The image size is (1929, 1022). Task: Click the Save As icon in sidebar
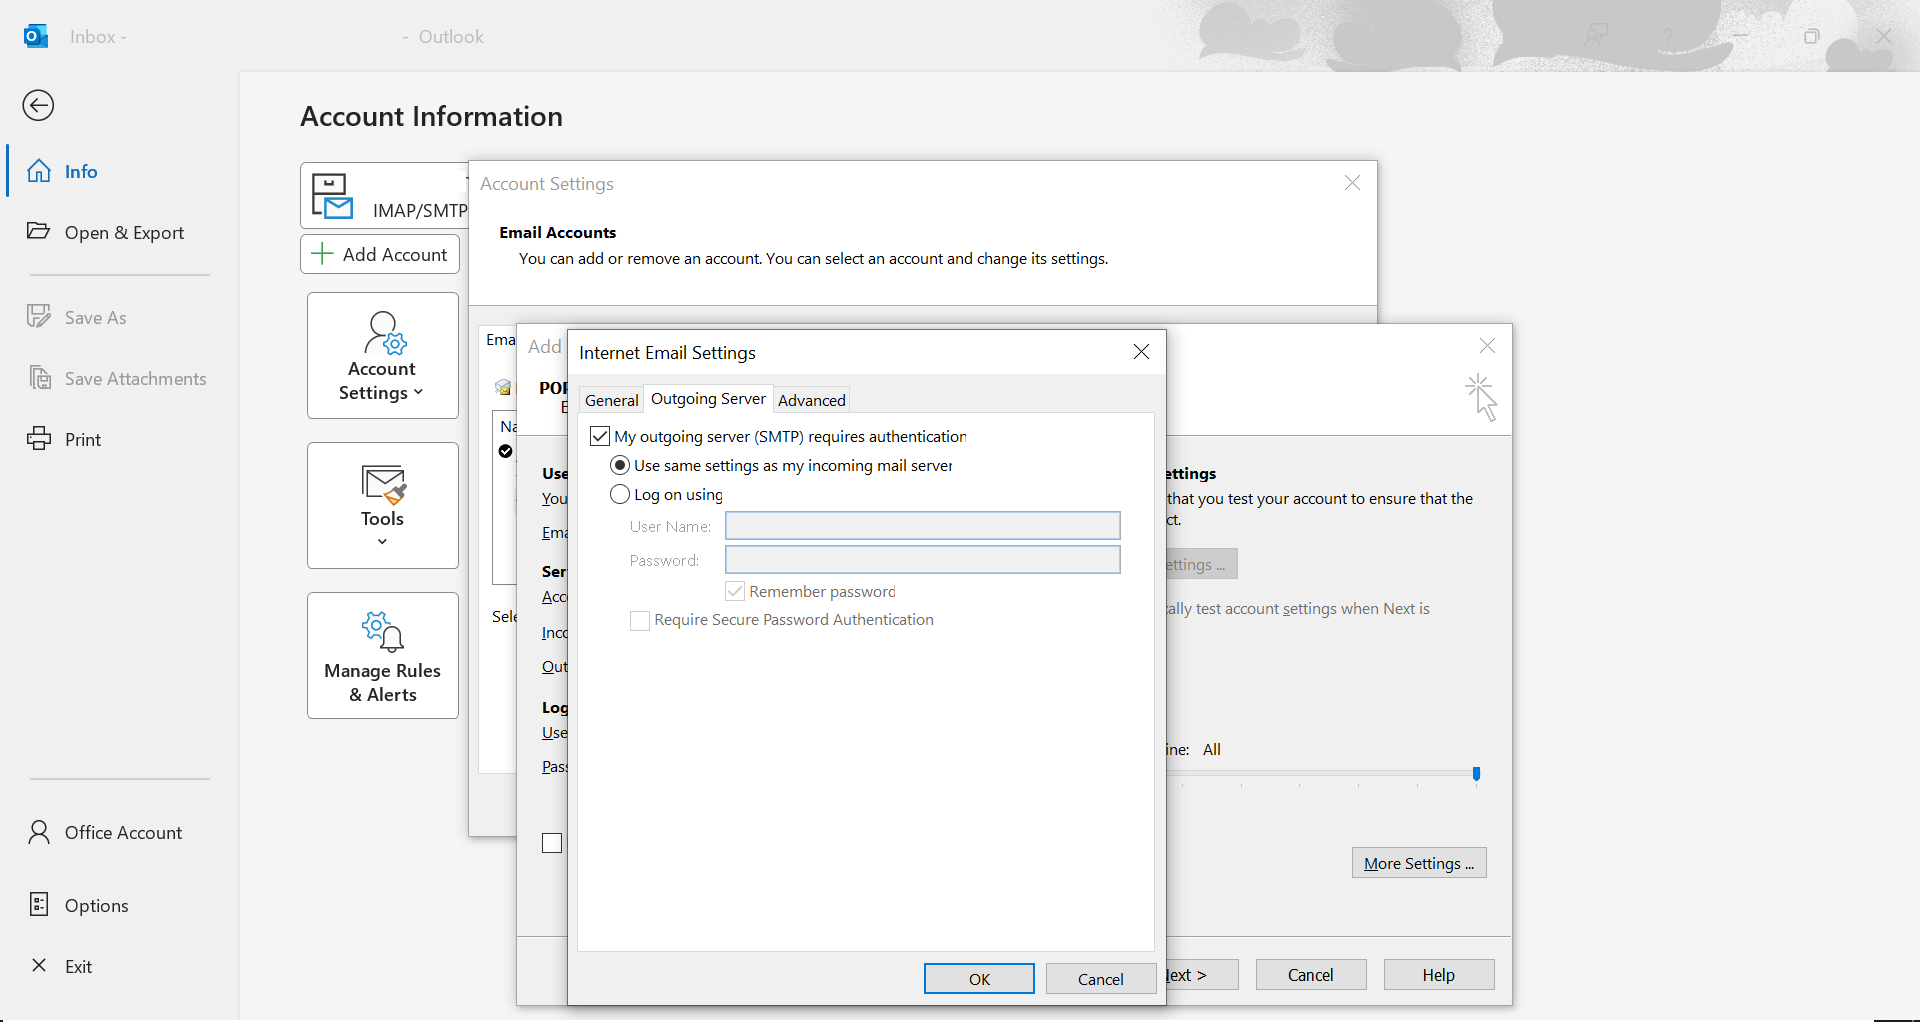39,316
